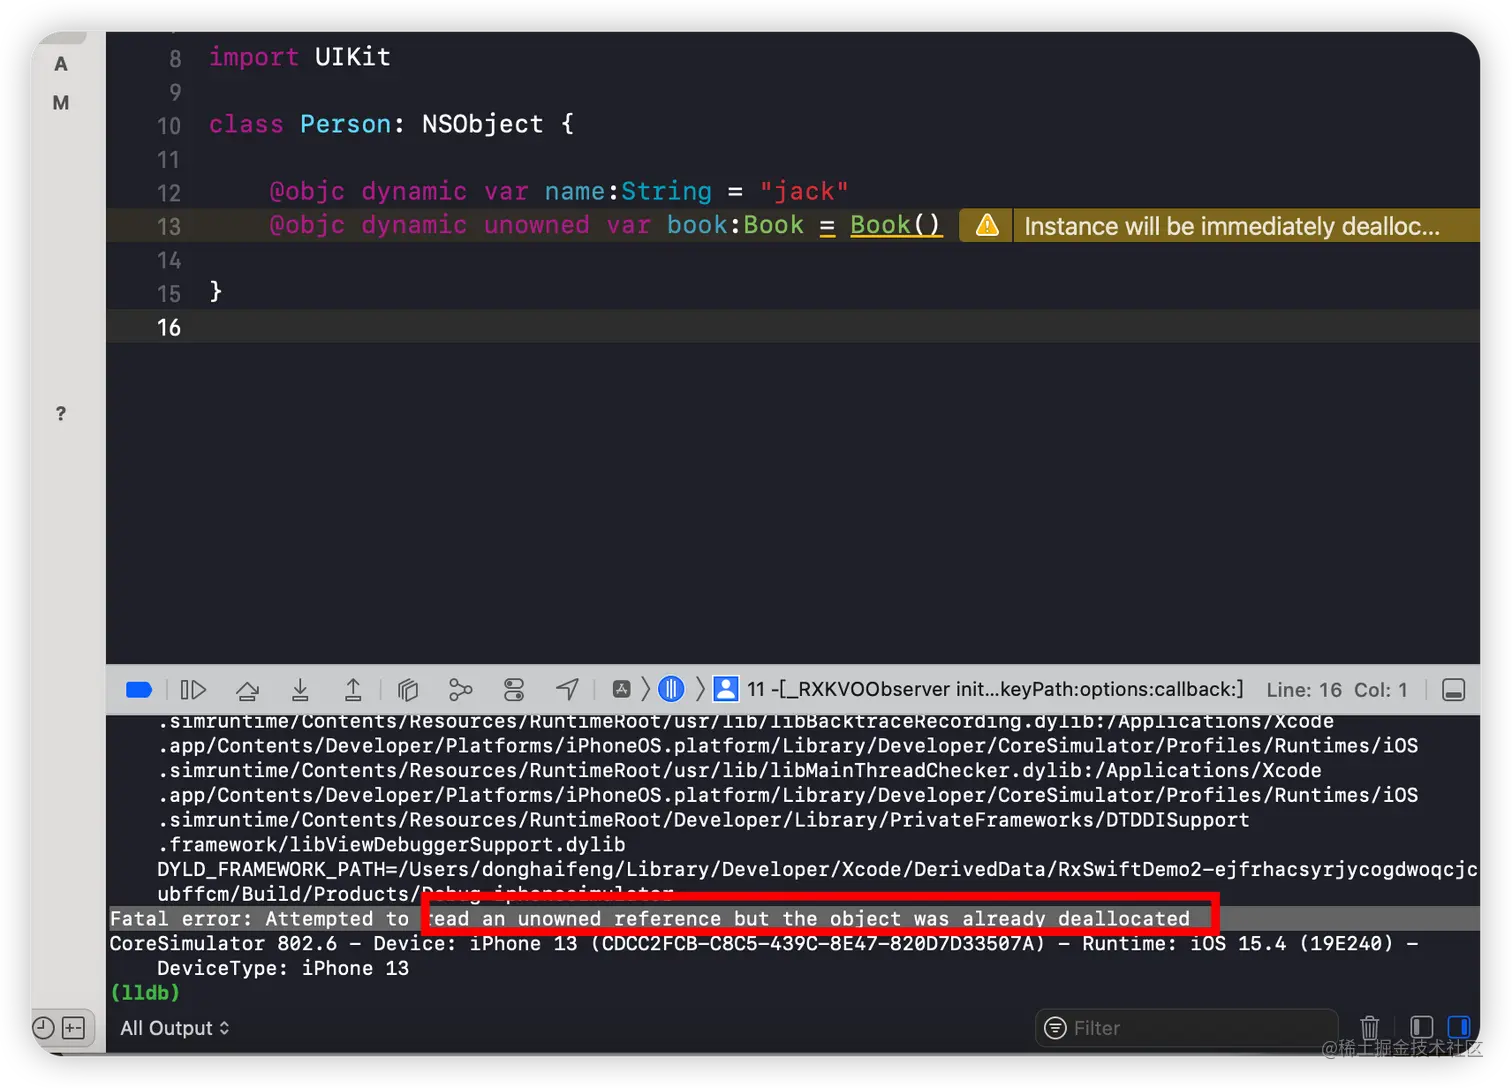This screenshot has height=1088, width=1512.
Task: Click the recent filter clock icon
Action: (43, 1027)
